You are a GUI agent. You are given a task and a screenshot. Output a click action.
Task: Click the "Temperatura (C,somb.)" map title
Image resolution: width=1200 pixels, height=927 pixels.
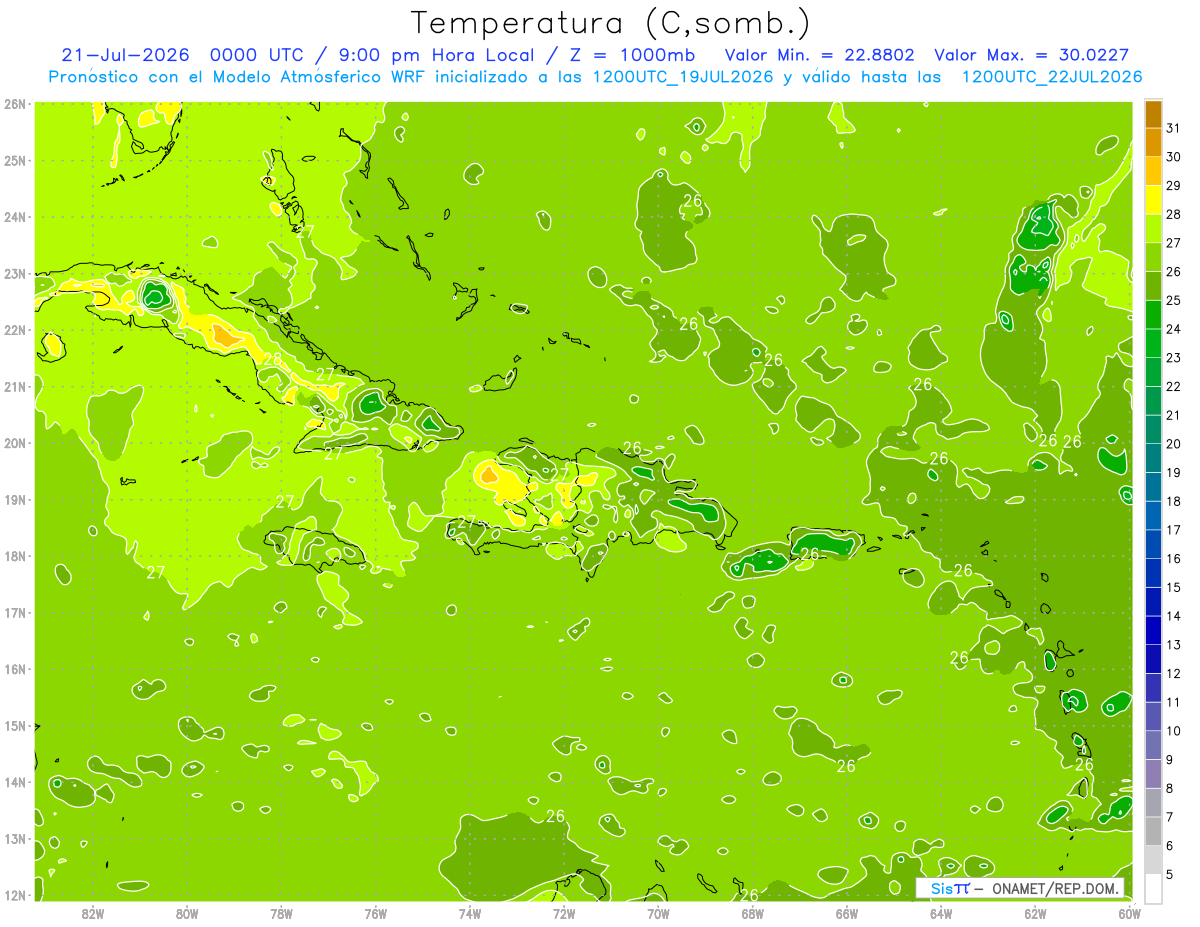(x=610, y=23)
